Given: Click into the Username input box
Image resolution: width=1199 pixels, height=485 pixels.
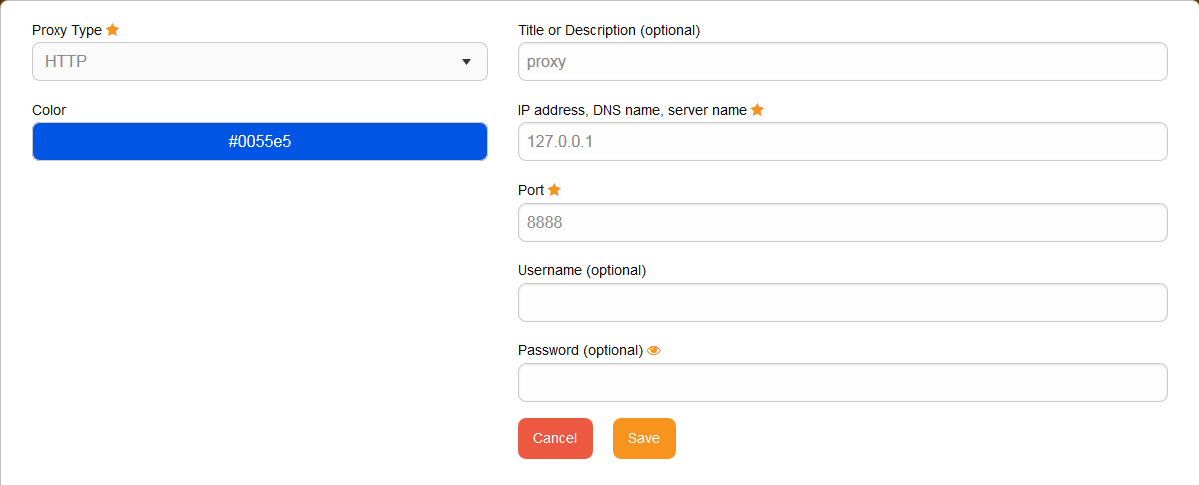Looking at the screenshot, I should (843, 302).
